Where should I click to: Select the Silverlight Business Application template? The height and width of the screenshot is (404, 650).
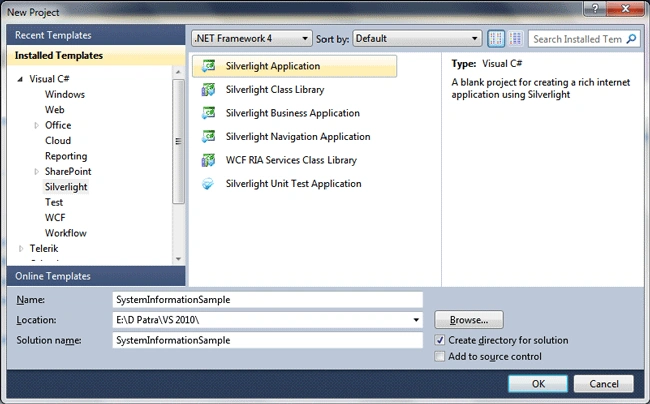pyautogui.click(x=294, y=113)
